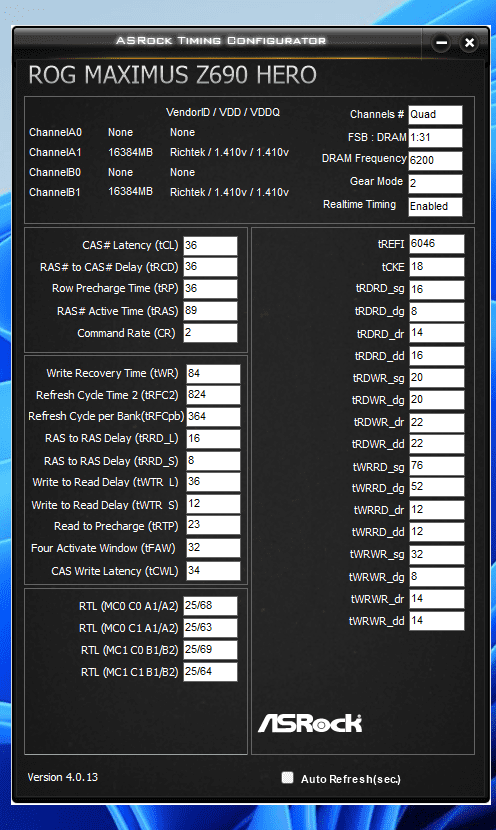The image size is (496, 830).
Task: Click the tRDRD_dd value field
Action: click(437, 356)
